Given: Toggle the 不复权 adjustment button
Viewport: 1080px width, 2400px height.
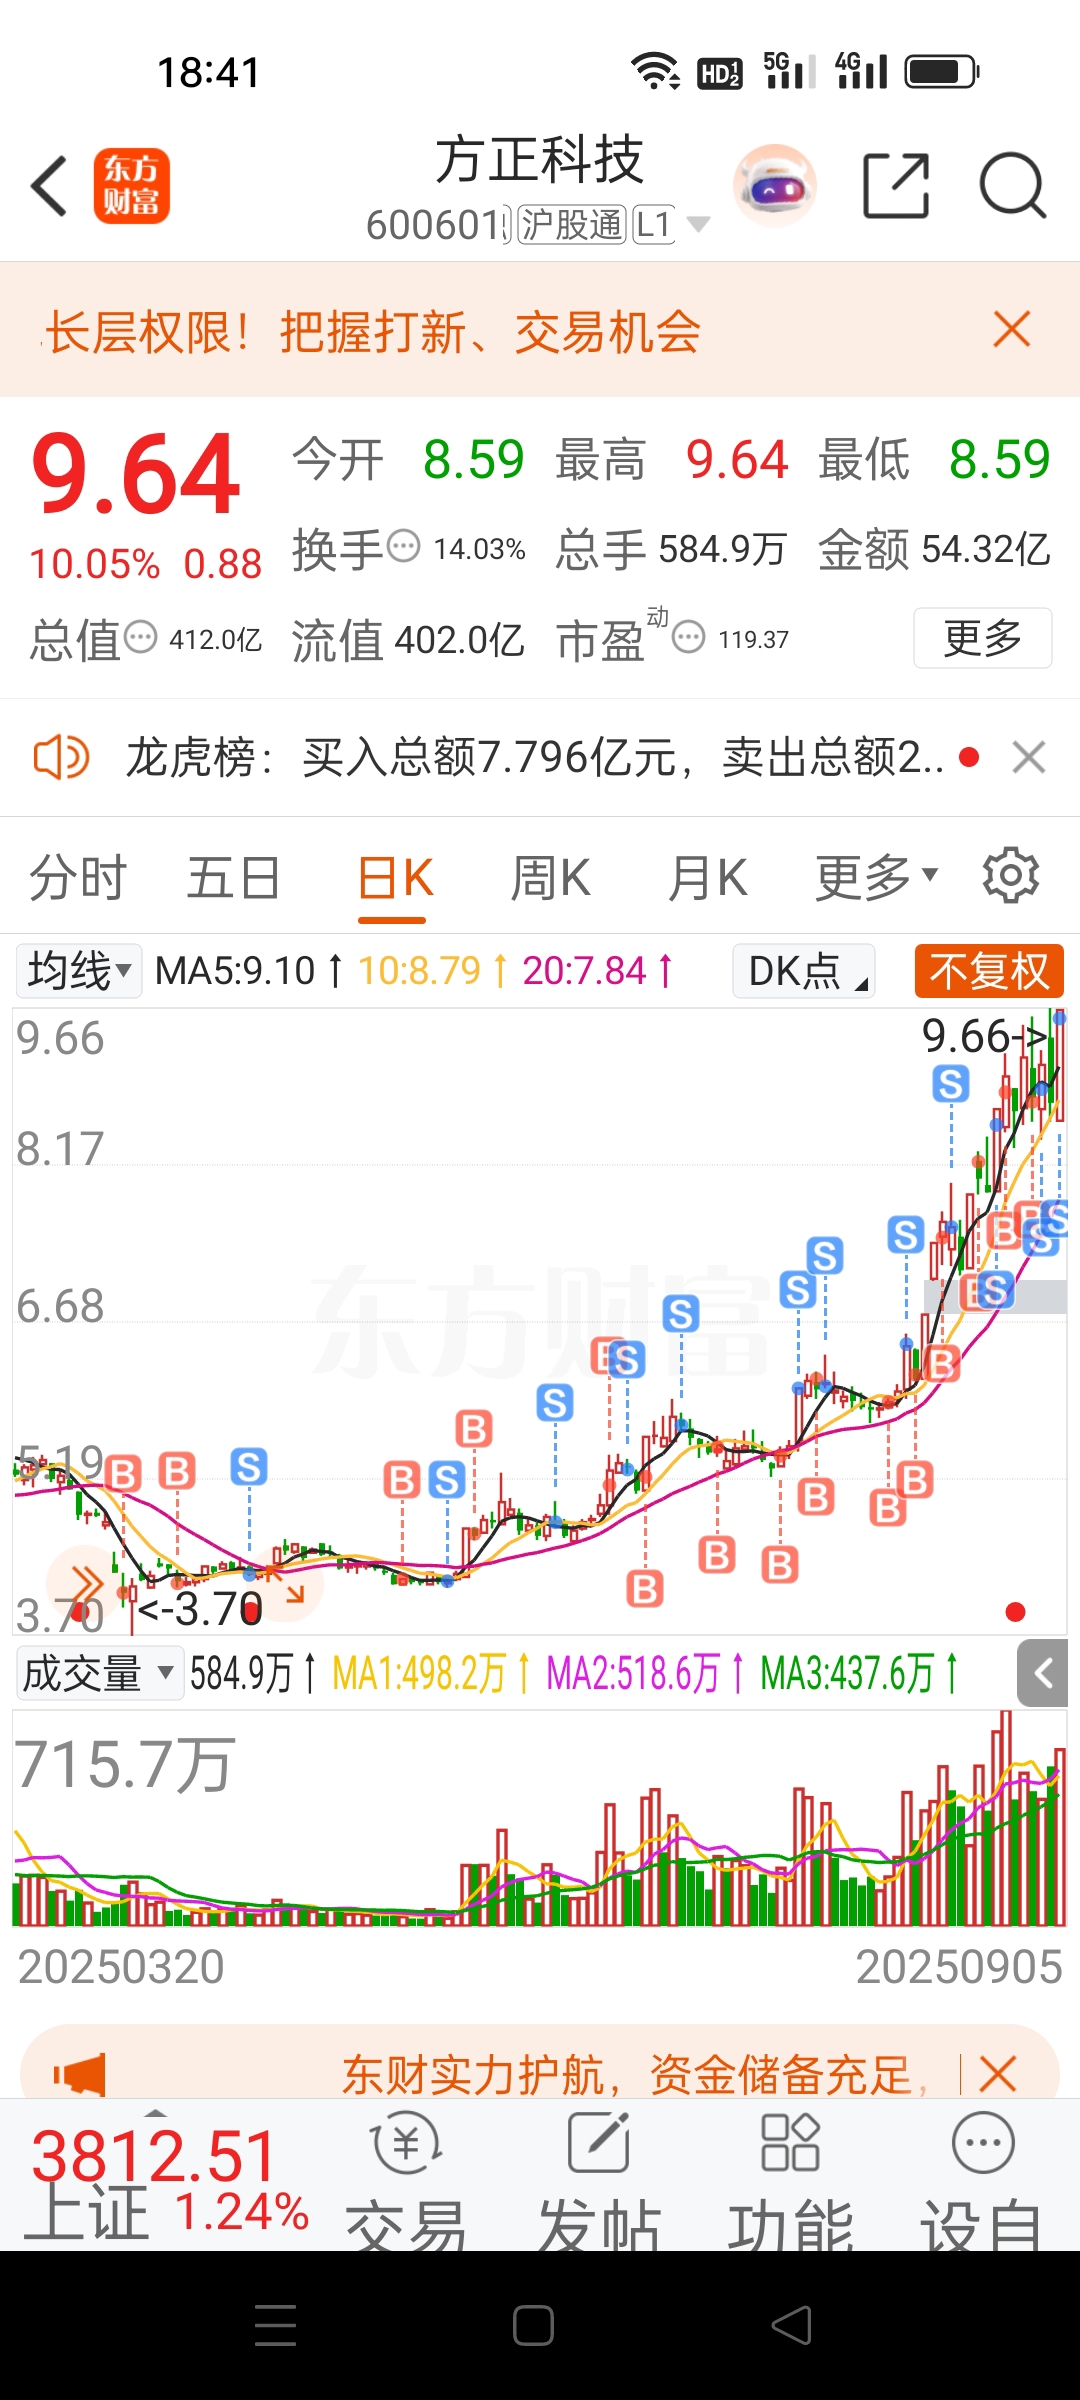Looking at the screenshot, I should coord(988,971).
